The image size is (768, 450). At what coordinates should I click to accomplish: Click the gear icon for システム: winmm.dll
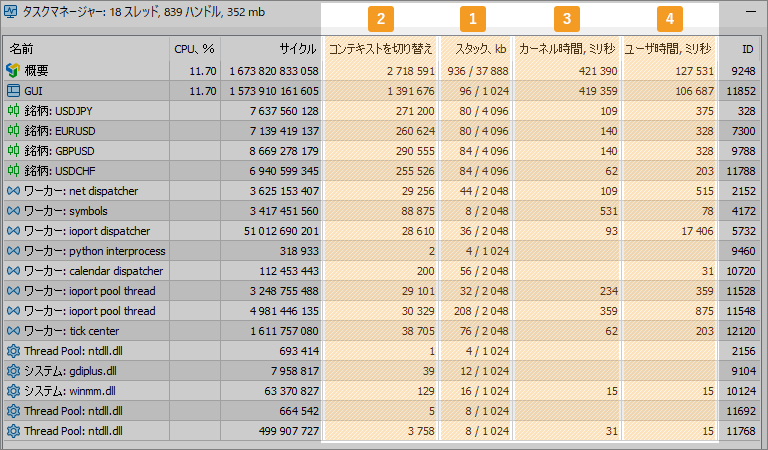click(13, 391)
